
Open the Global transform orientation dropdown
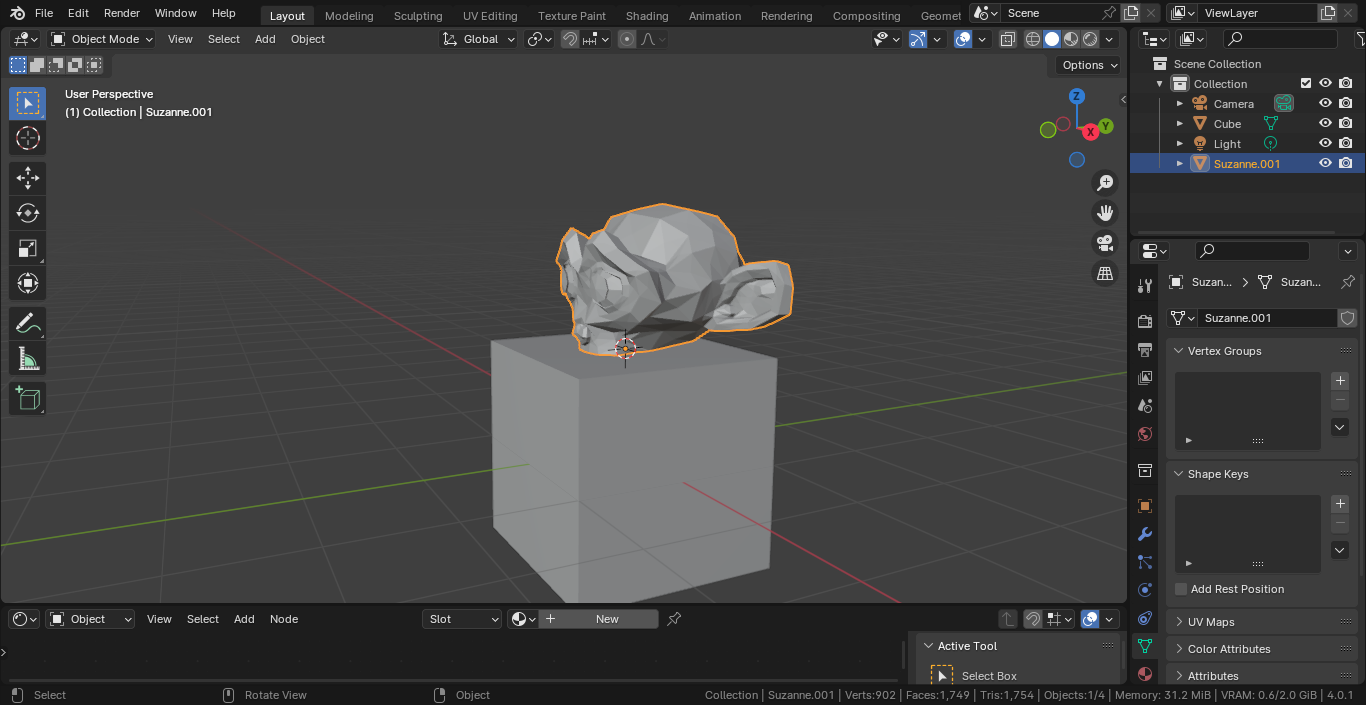[x=479, y=39]
